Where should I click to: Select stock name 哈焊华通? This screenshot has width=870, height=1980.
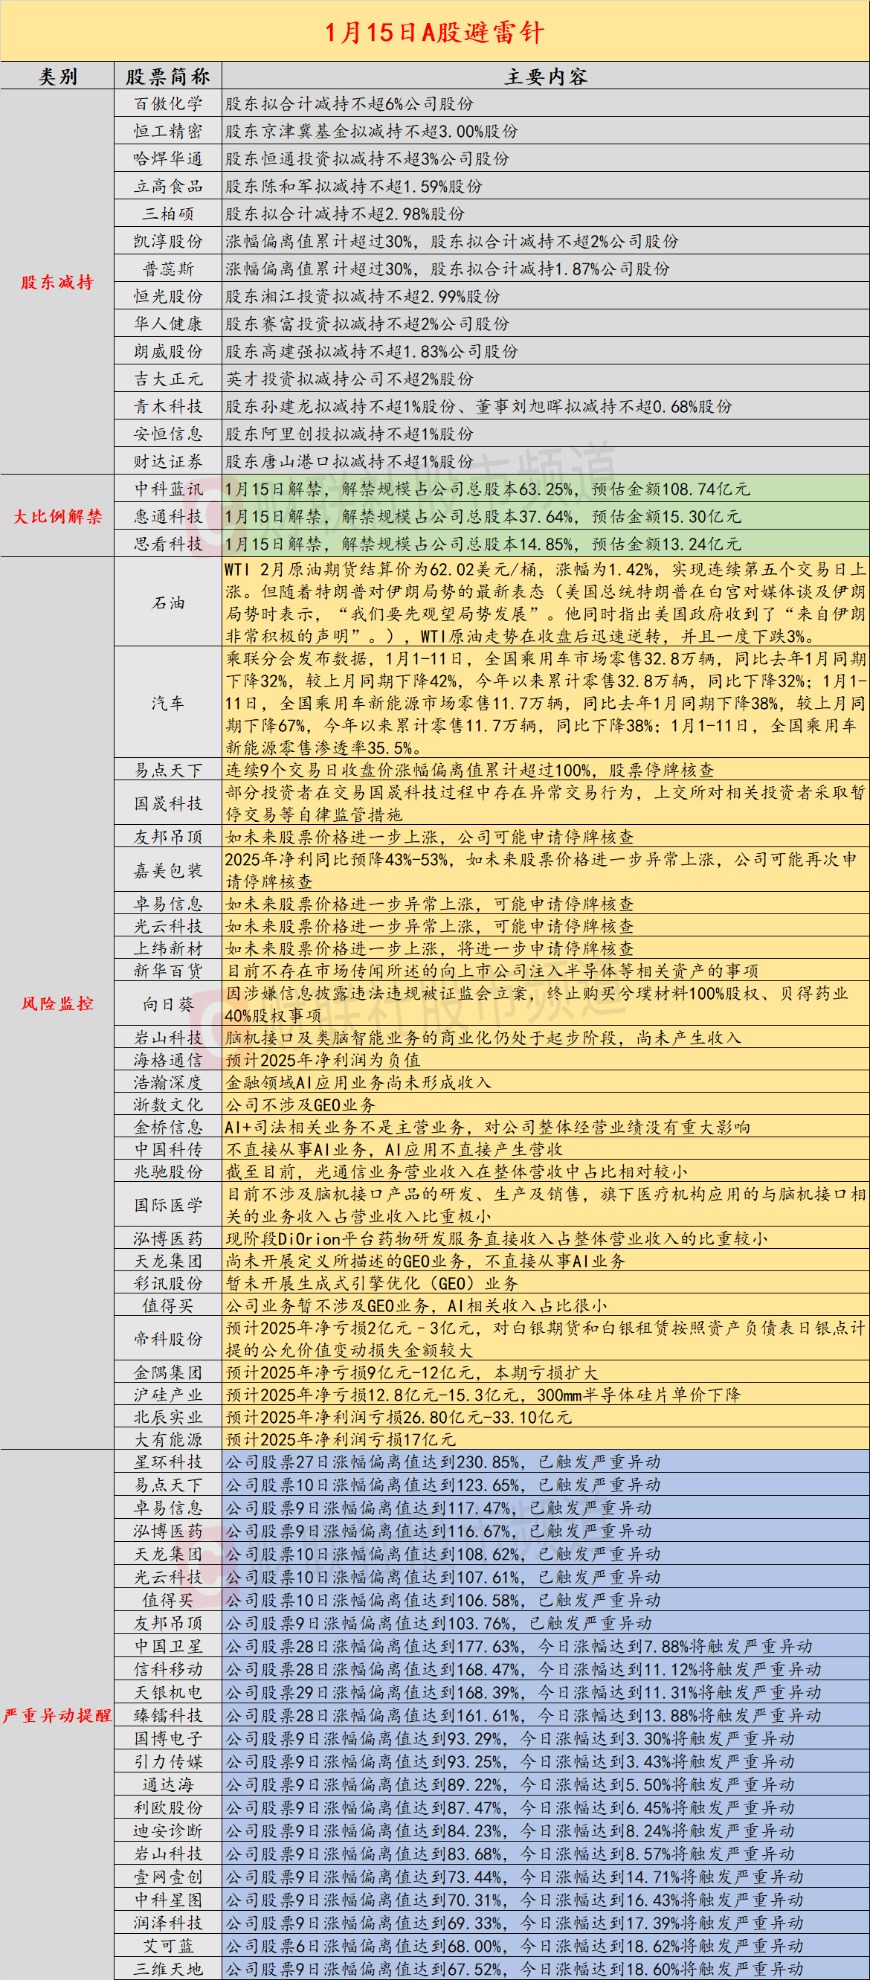(168, 159)
